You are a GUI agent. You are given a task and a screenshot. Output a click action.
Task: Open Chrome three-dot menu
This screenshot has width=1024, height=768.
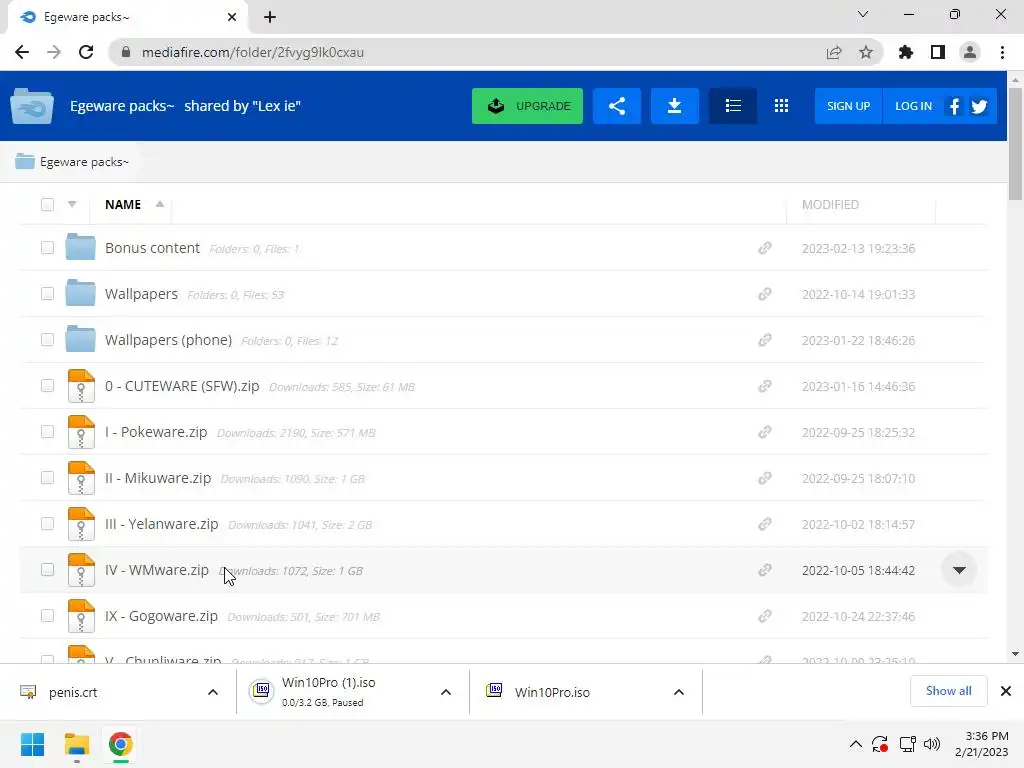[1002, 52]
